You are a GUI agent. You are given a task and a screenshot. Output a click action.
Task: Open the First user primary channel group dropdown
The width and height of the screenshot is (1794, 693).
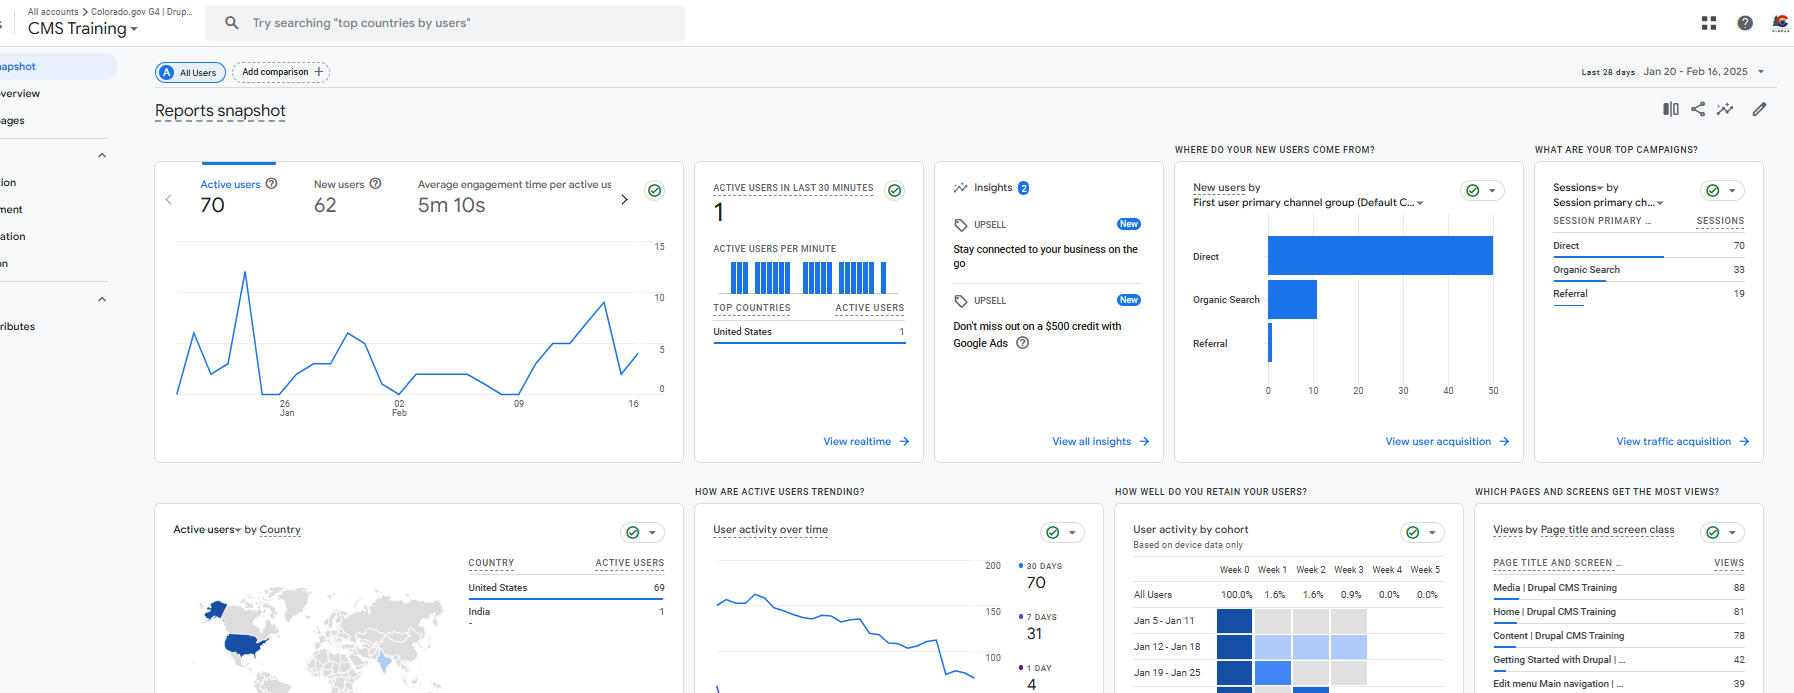click(1308, 203)
